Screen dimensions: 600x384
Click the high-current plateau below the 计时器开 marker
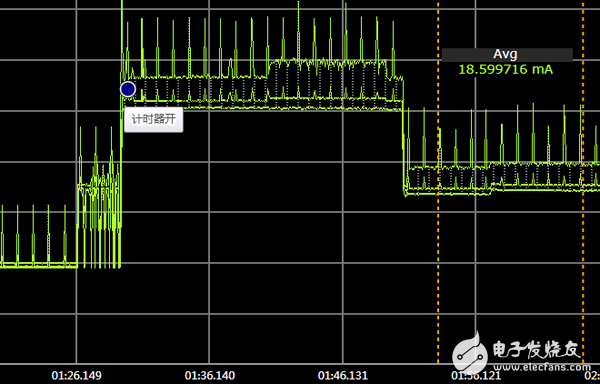(x=264, y=92)
